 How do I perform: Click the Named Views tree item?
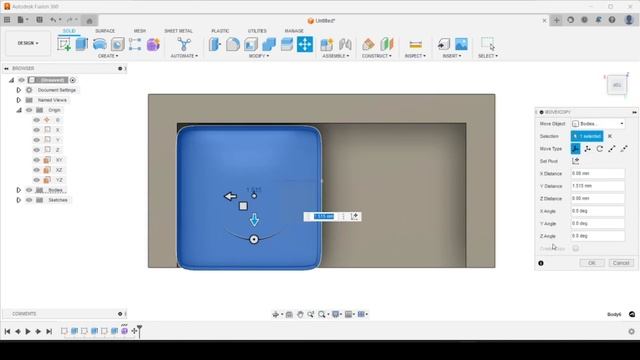click(52, 100)
